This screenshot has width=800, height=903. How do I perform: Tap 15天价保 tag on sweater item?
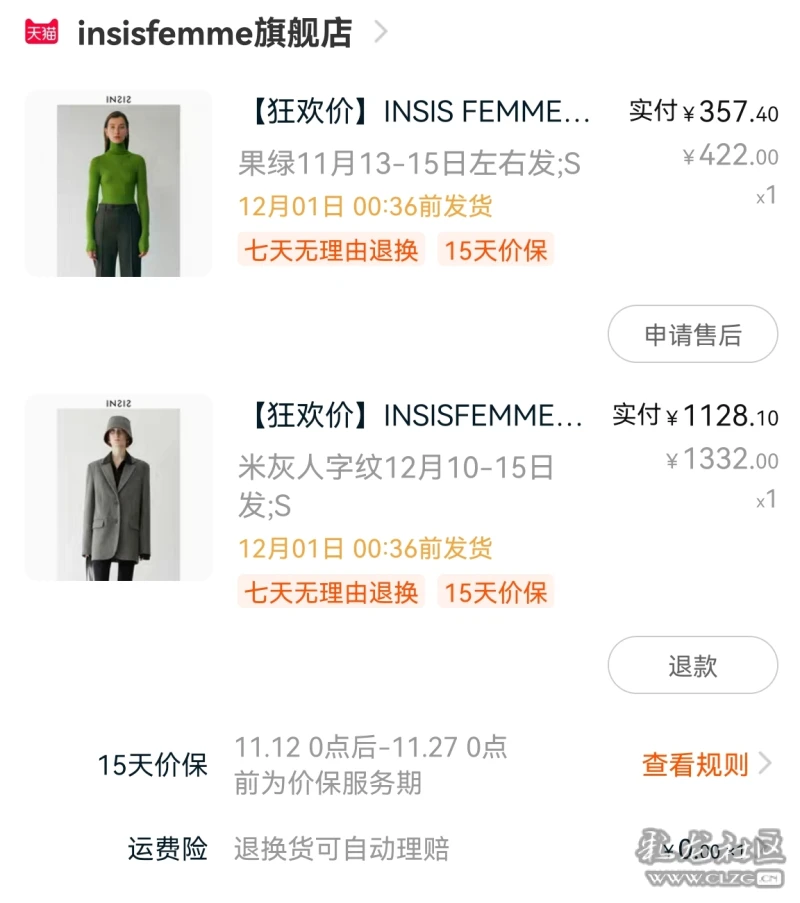pos(496,249)
